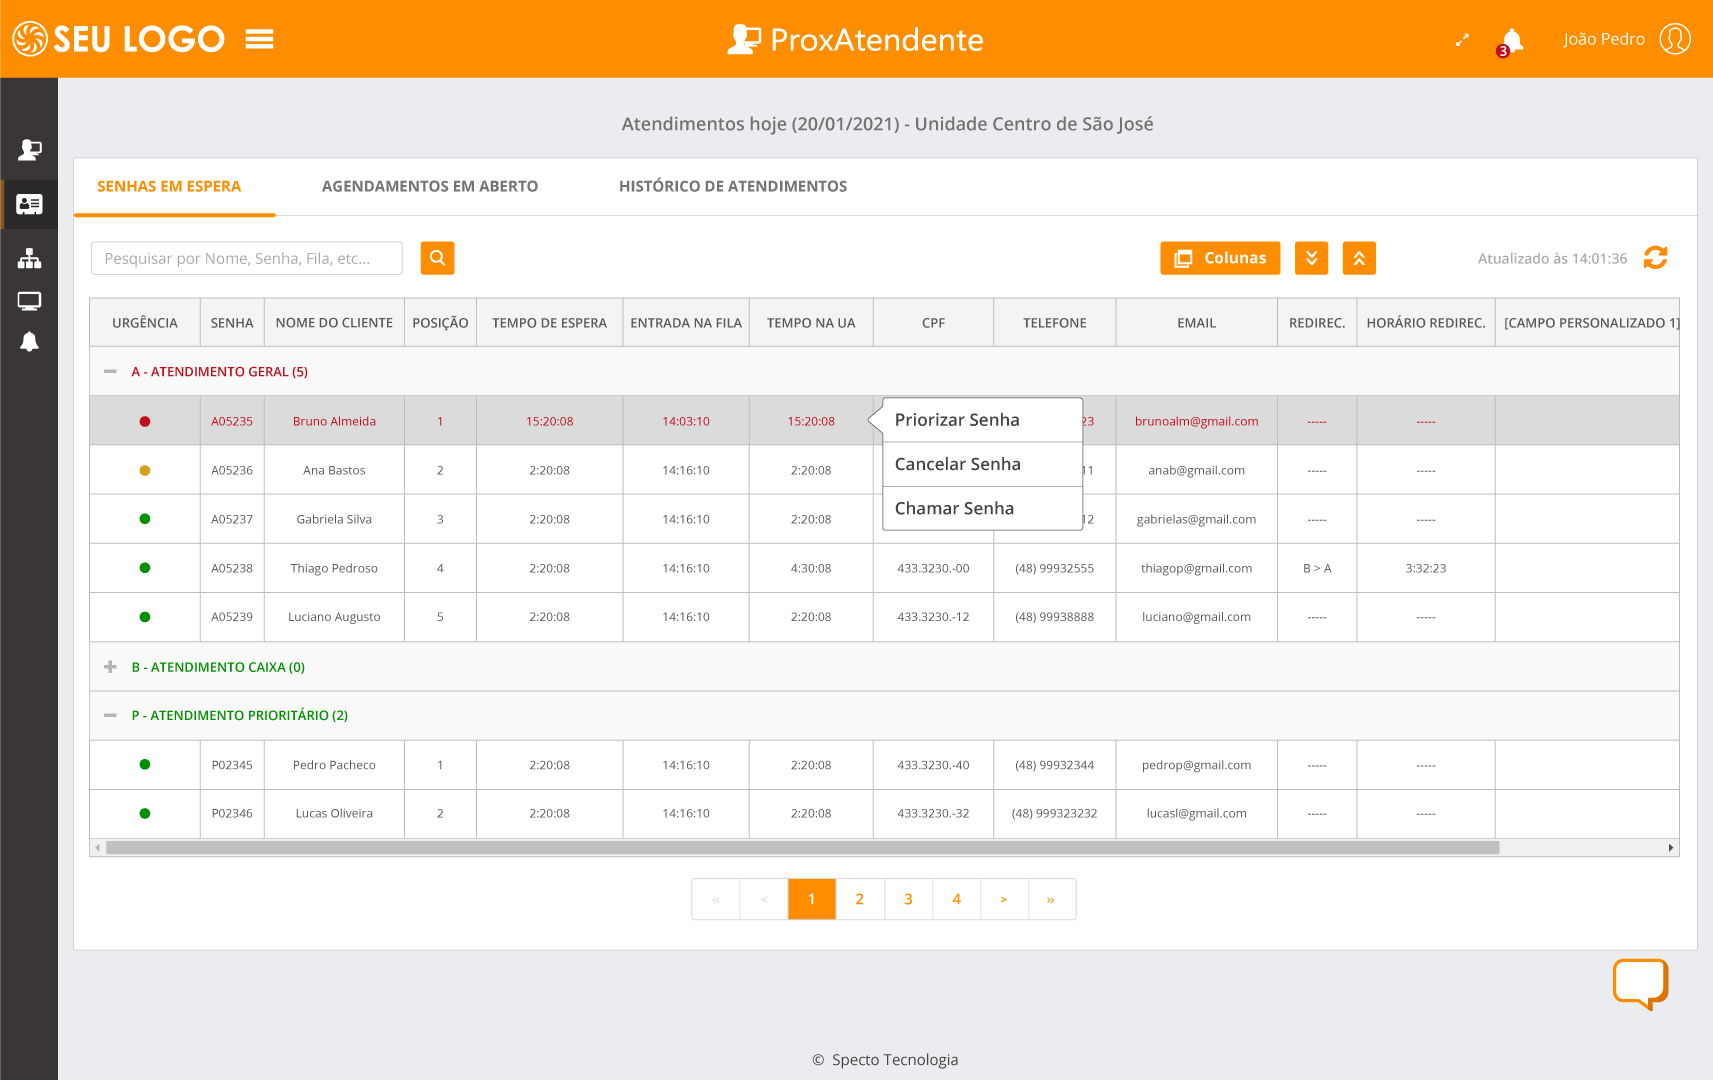Screen dimensions: 1713x1080
Task: Click green urgency dot for Pedro Pacheco
Action: (145, 764)
